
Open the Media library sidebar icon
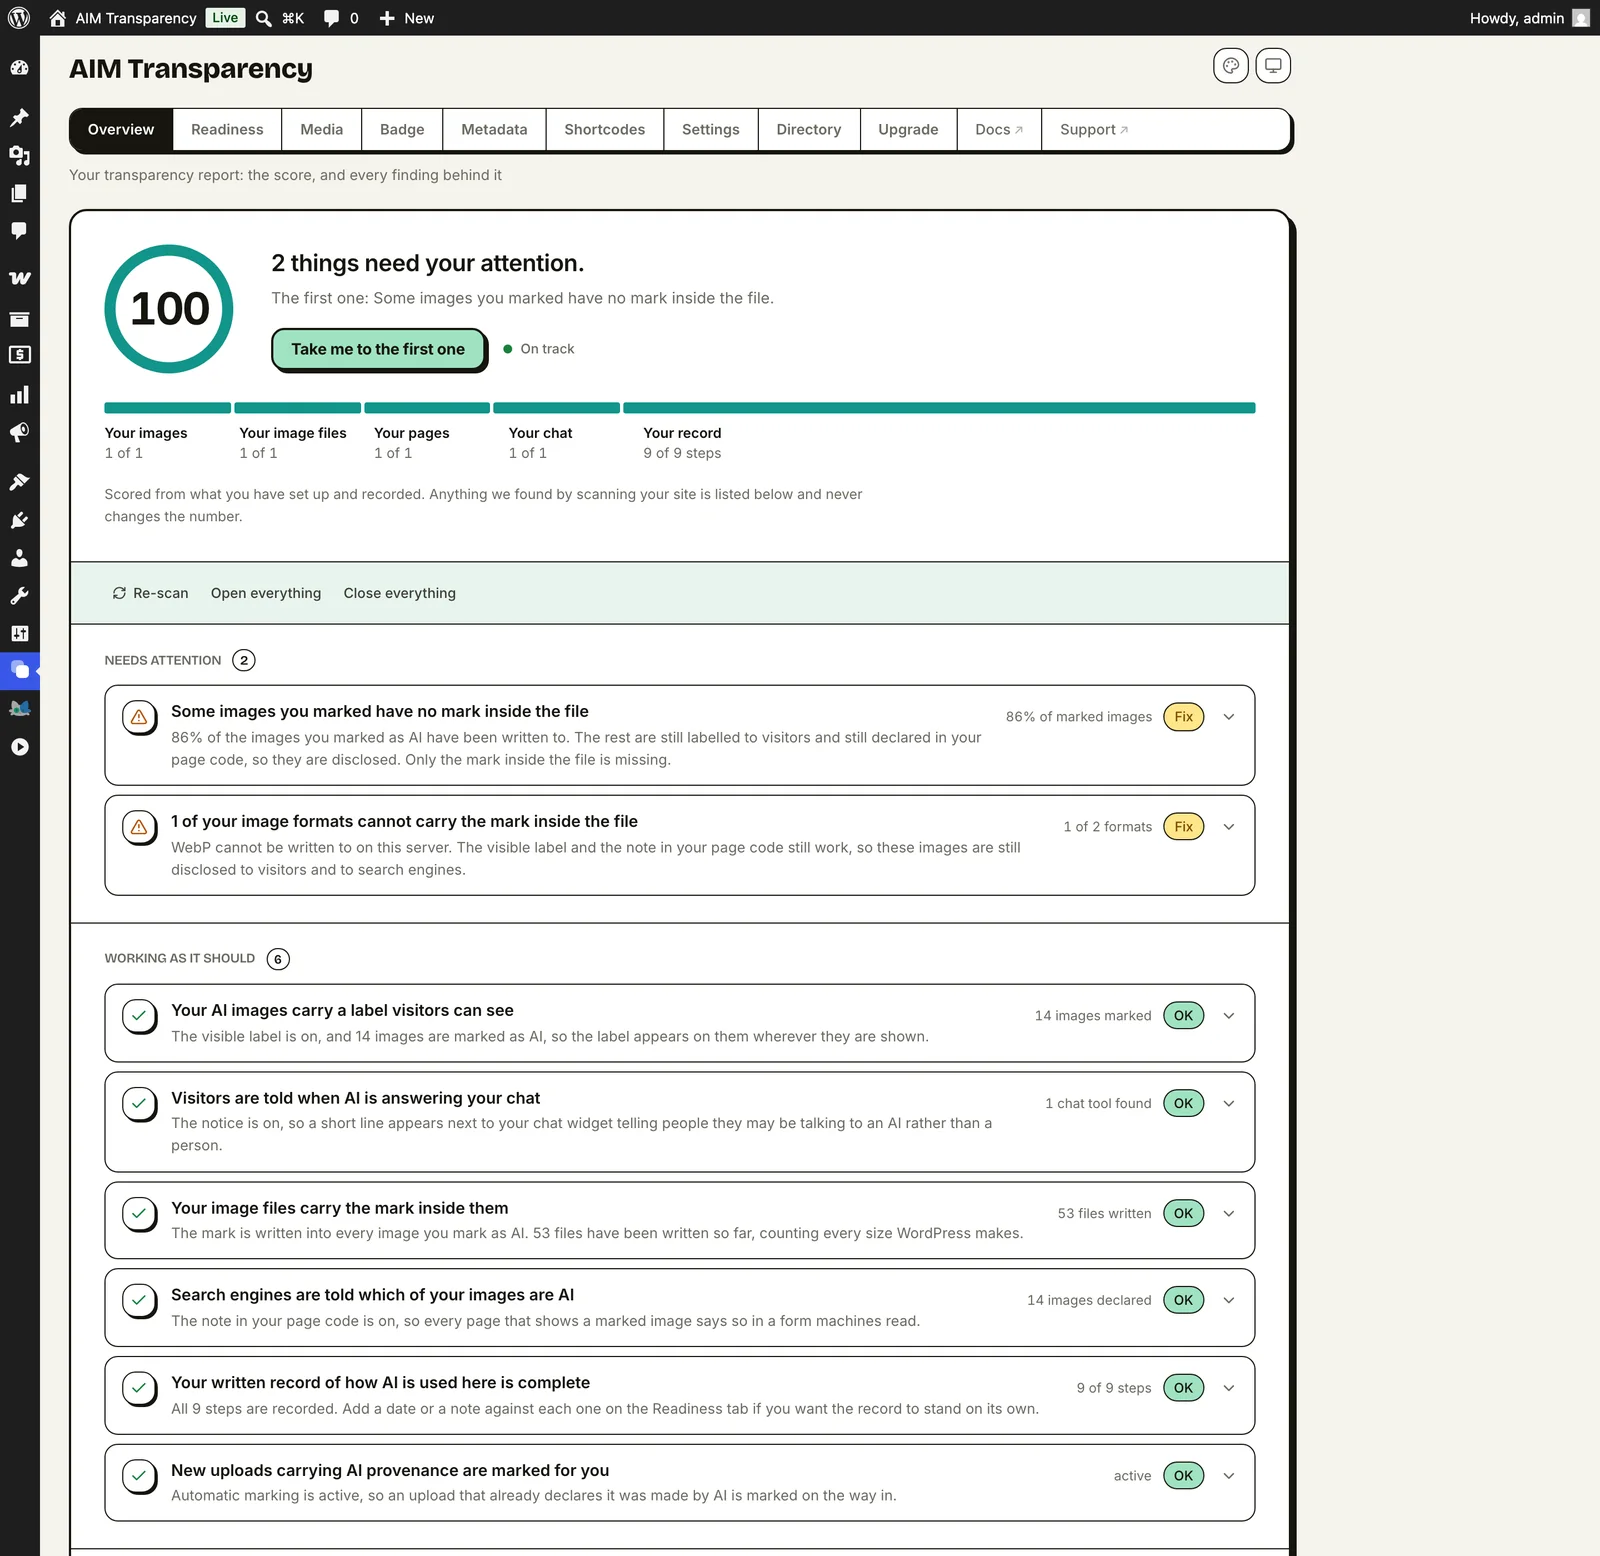coord(19,155)
